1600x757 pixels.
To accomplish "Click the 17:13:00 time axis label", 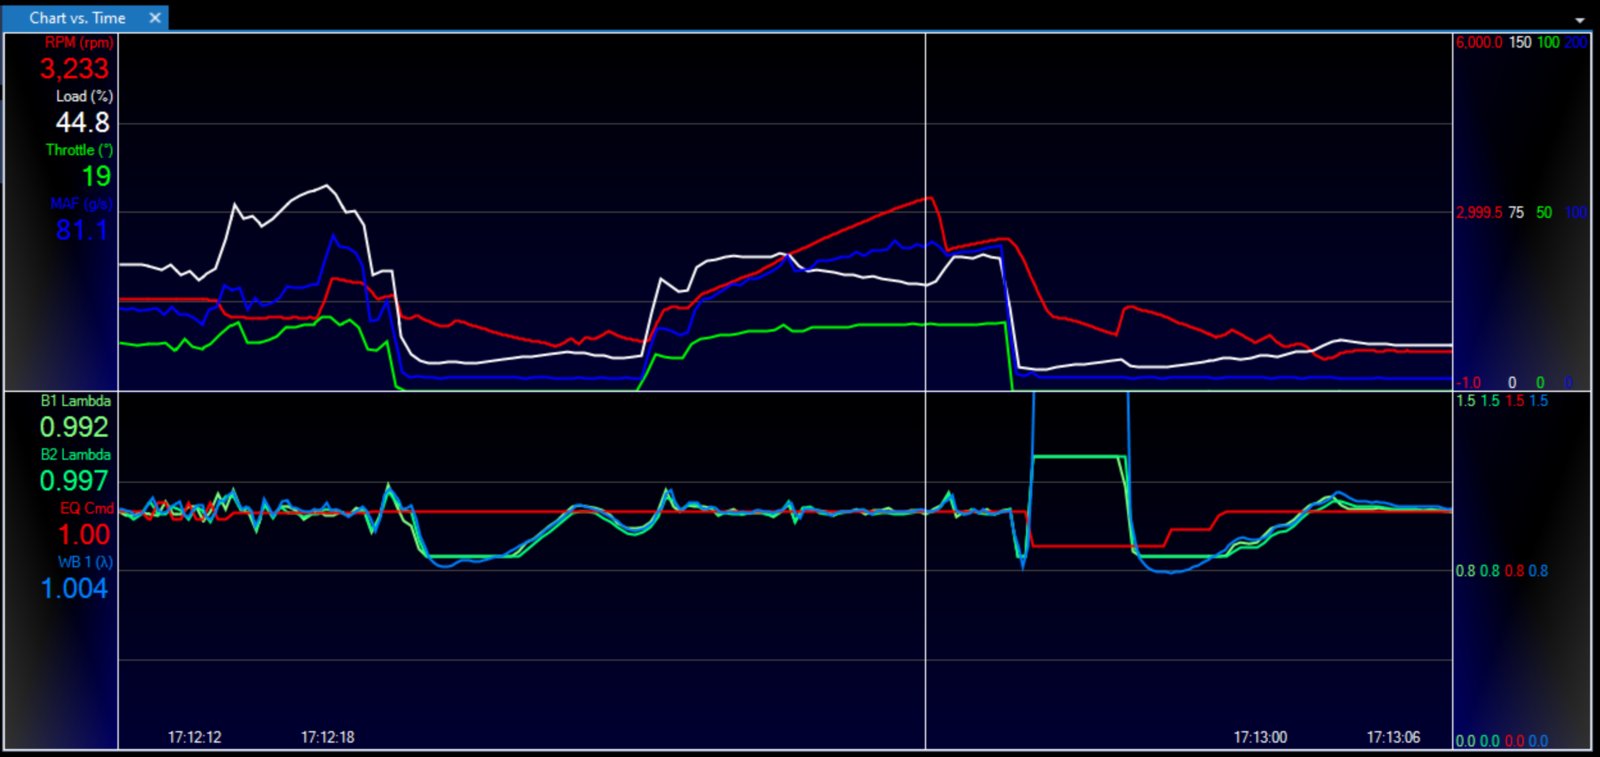I will click(x=1260, y=737).
